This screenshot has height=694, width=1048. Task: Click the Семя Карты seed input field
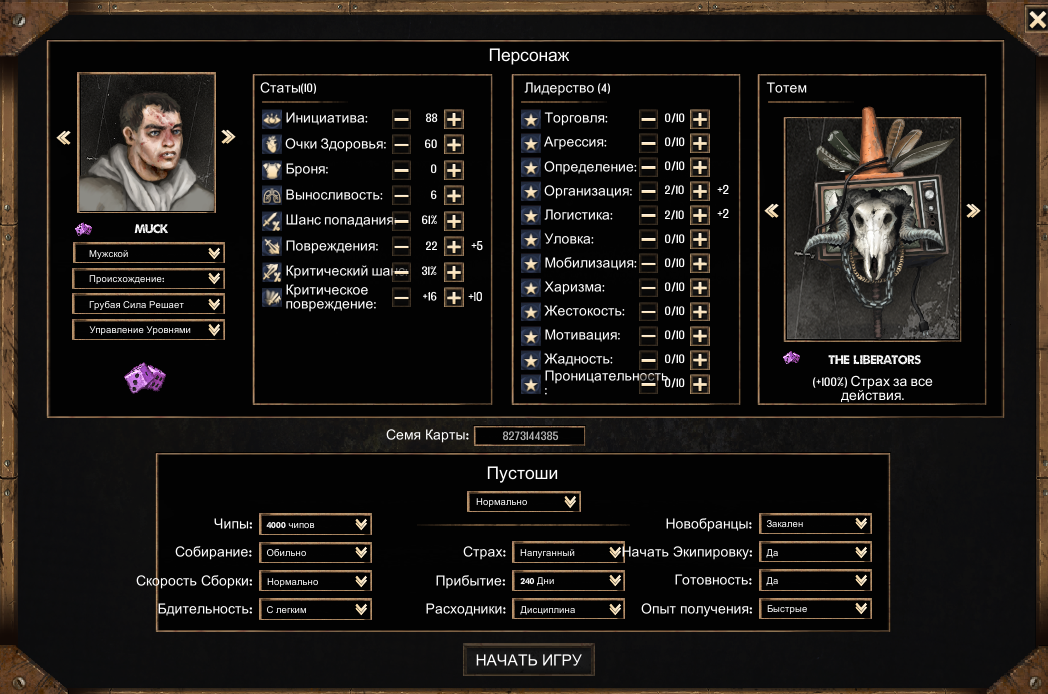tap(529, 436)
